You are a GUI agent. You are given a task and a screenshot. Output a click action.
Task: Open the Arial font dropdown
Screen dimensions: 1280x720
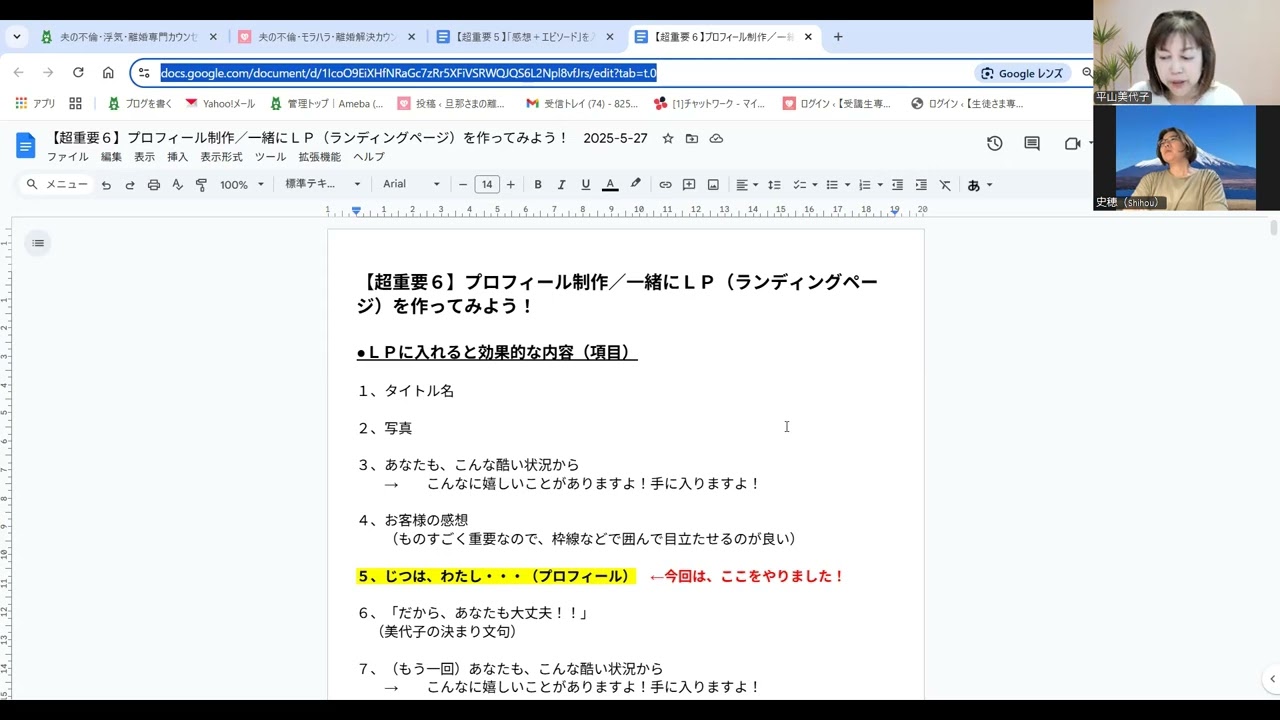411,185
